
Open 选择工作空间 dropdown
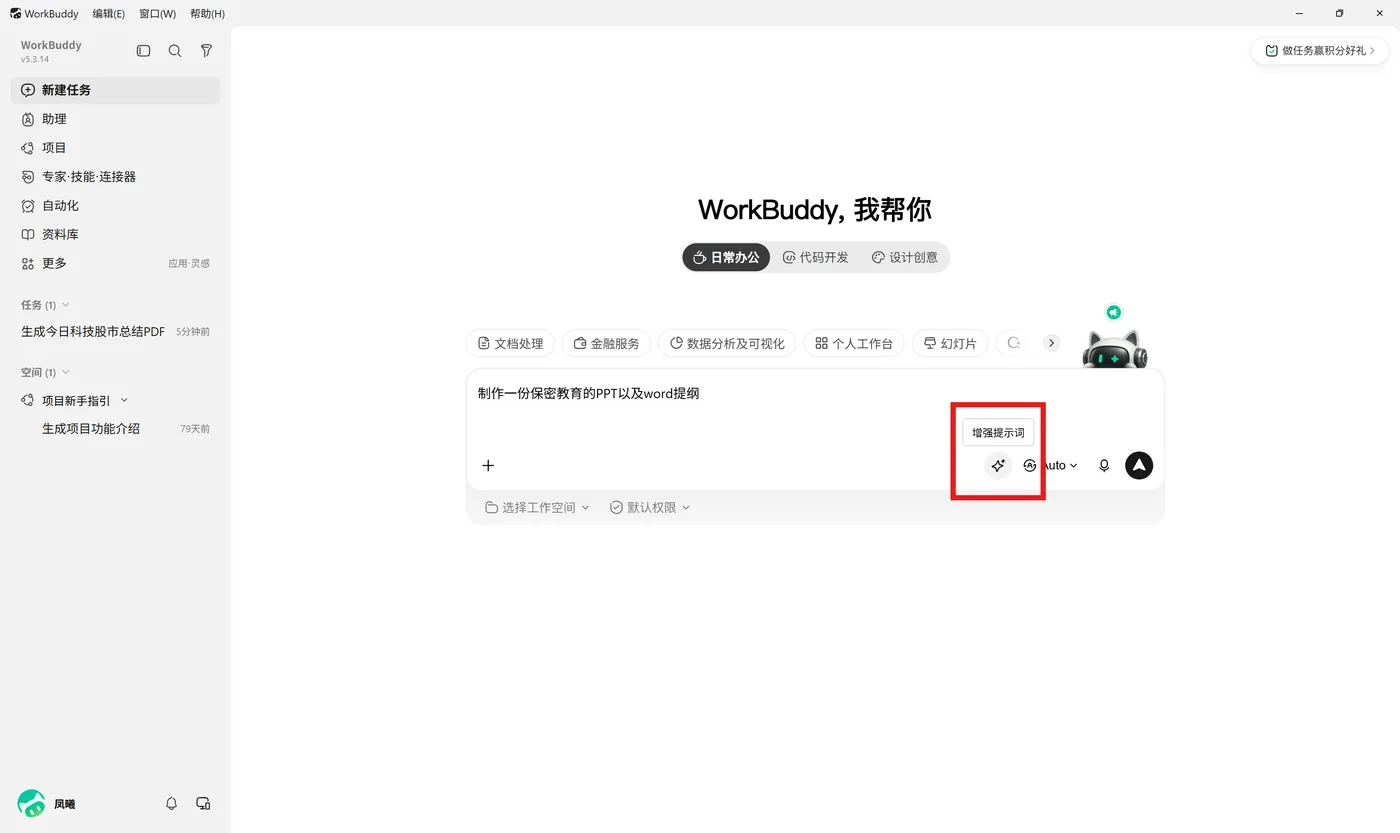[538, 508]
